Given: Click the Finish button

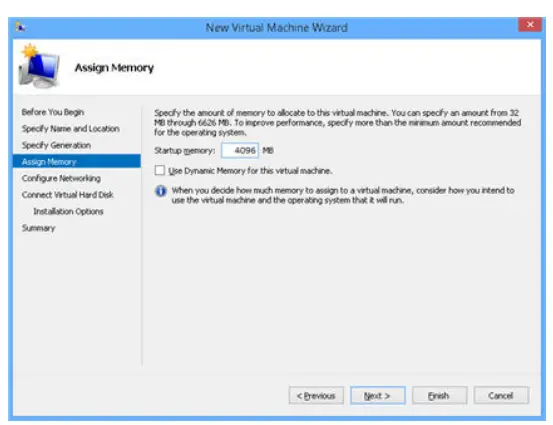Looking at the screenshot, I should (439, 396).
